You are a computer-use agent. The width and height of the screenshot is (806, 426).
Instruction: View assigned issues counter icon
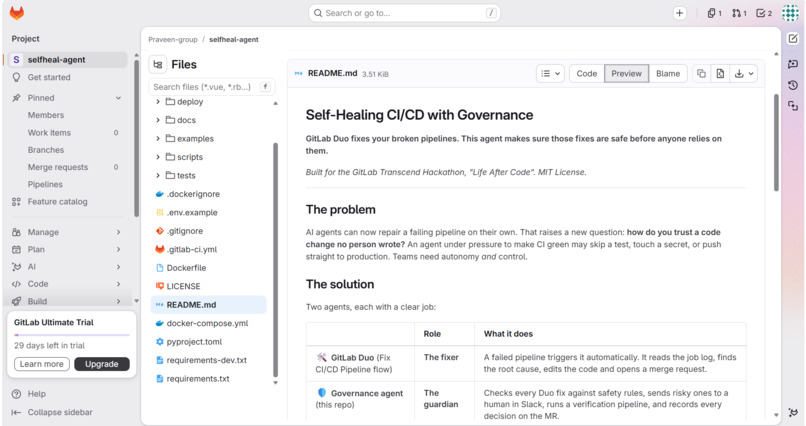[715, 13]
